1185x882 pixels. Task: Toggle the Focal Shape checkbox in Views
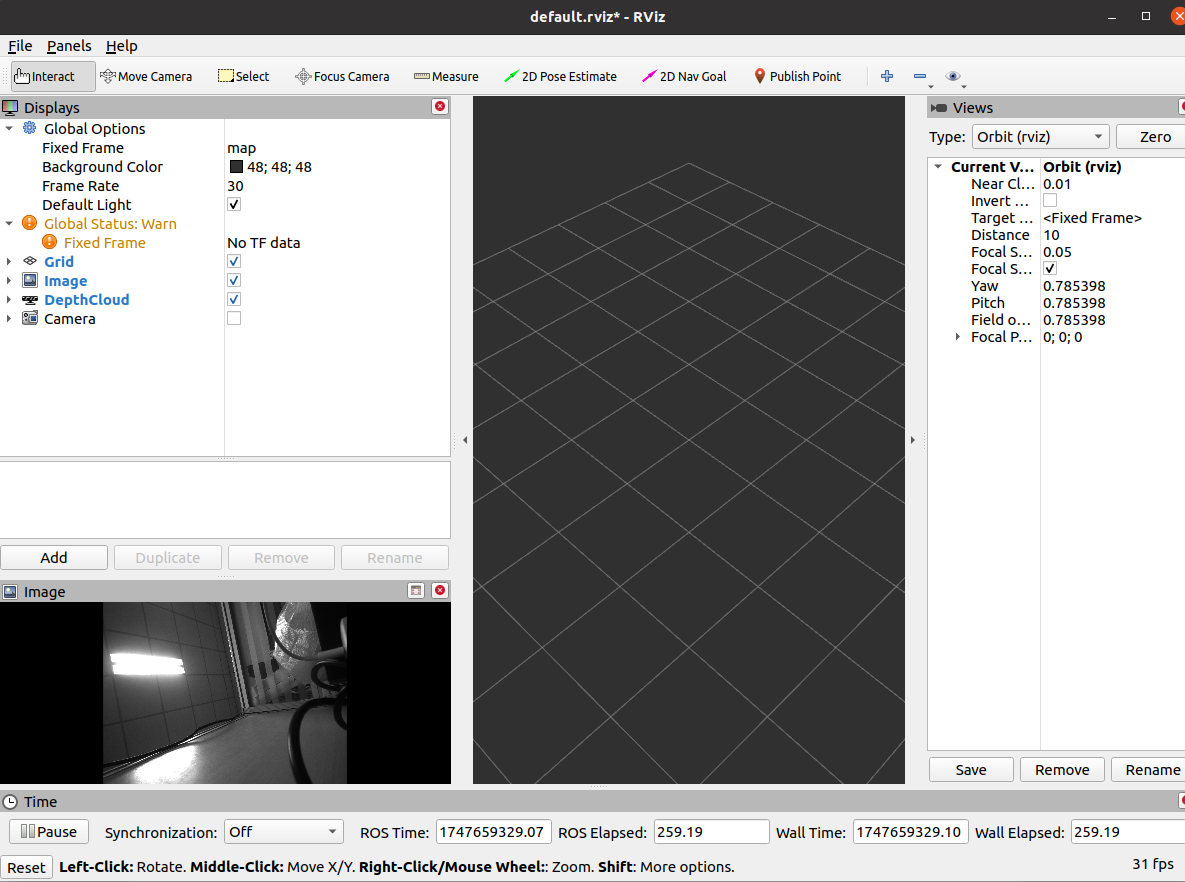point(1050,268)
